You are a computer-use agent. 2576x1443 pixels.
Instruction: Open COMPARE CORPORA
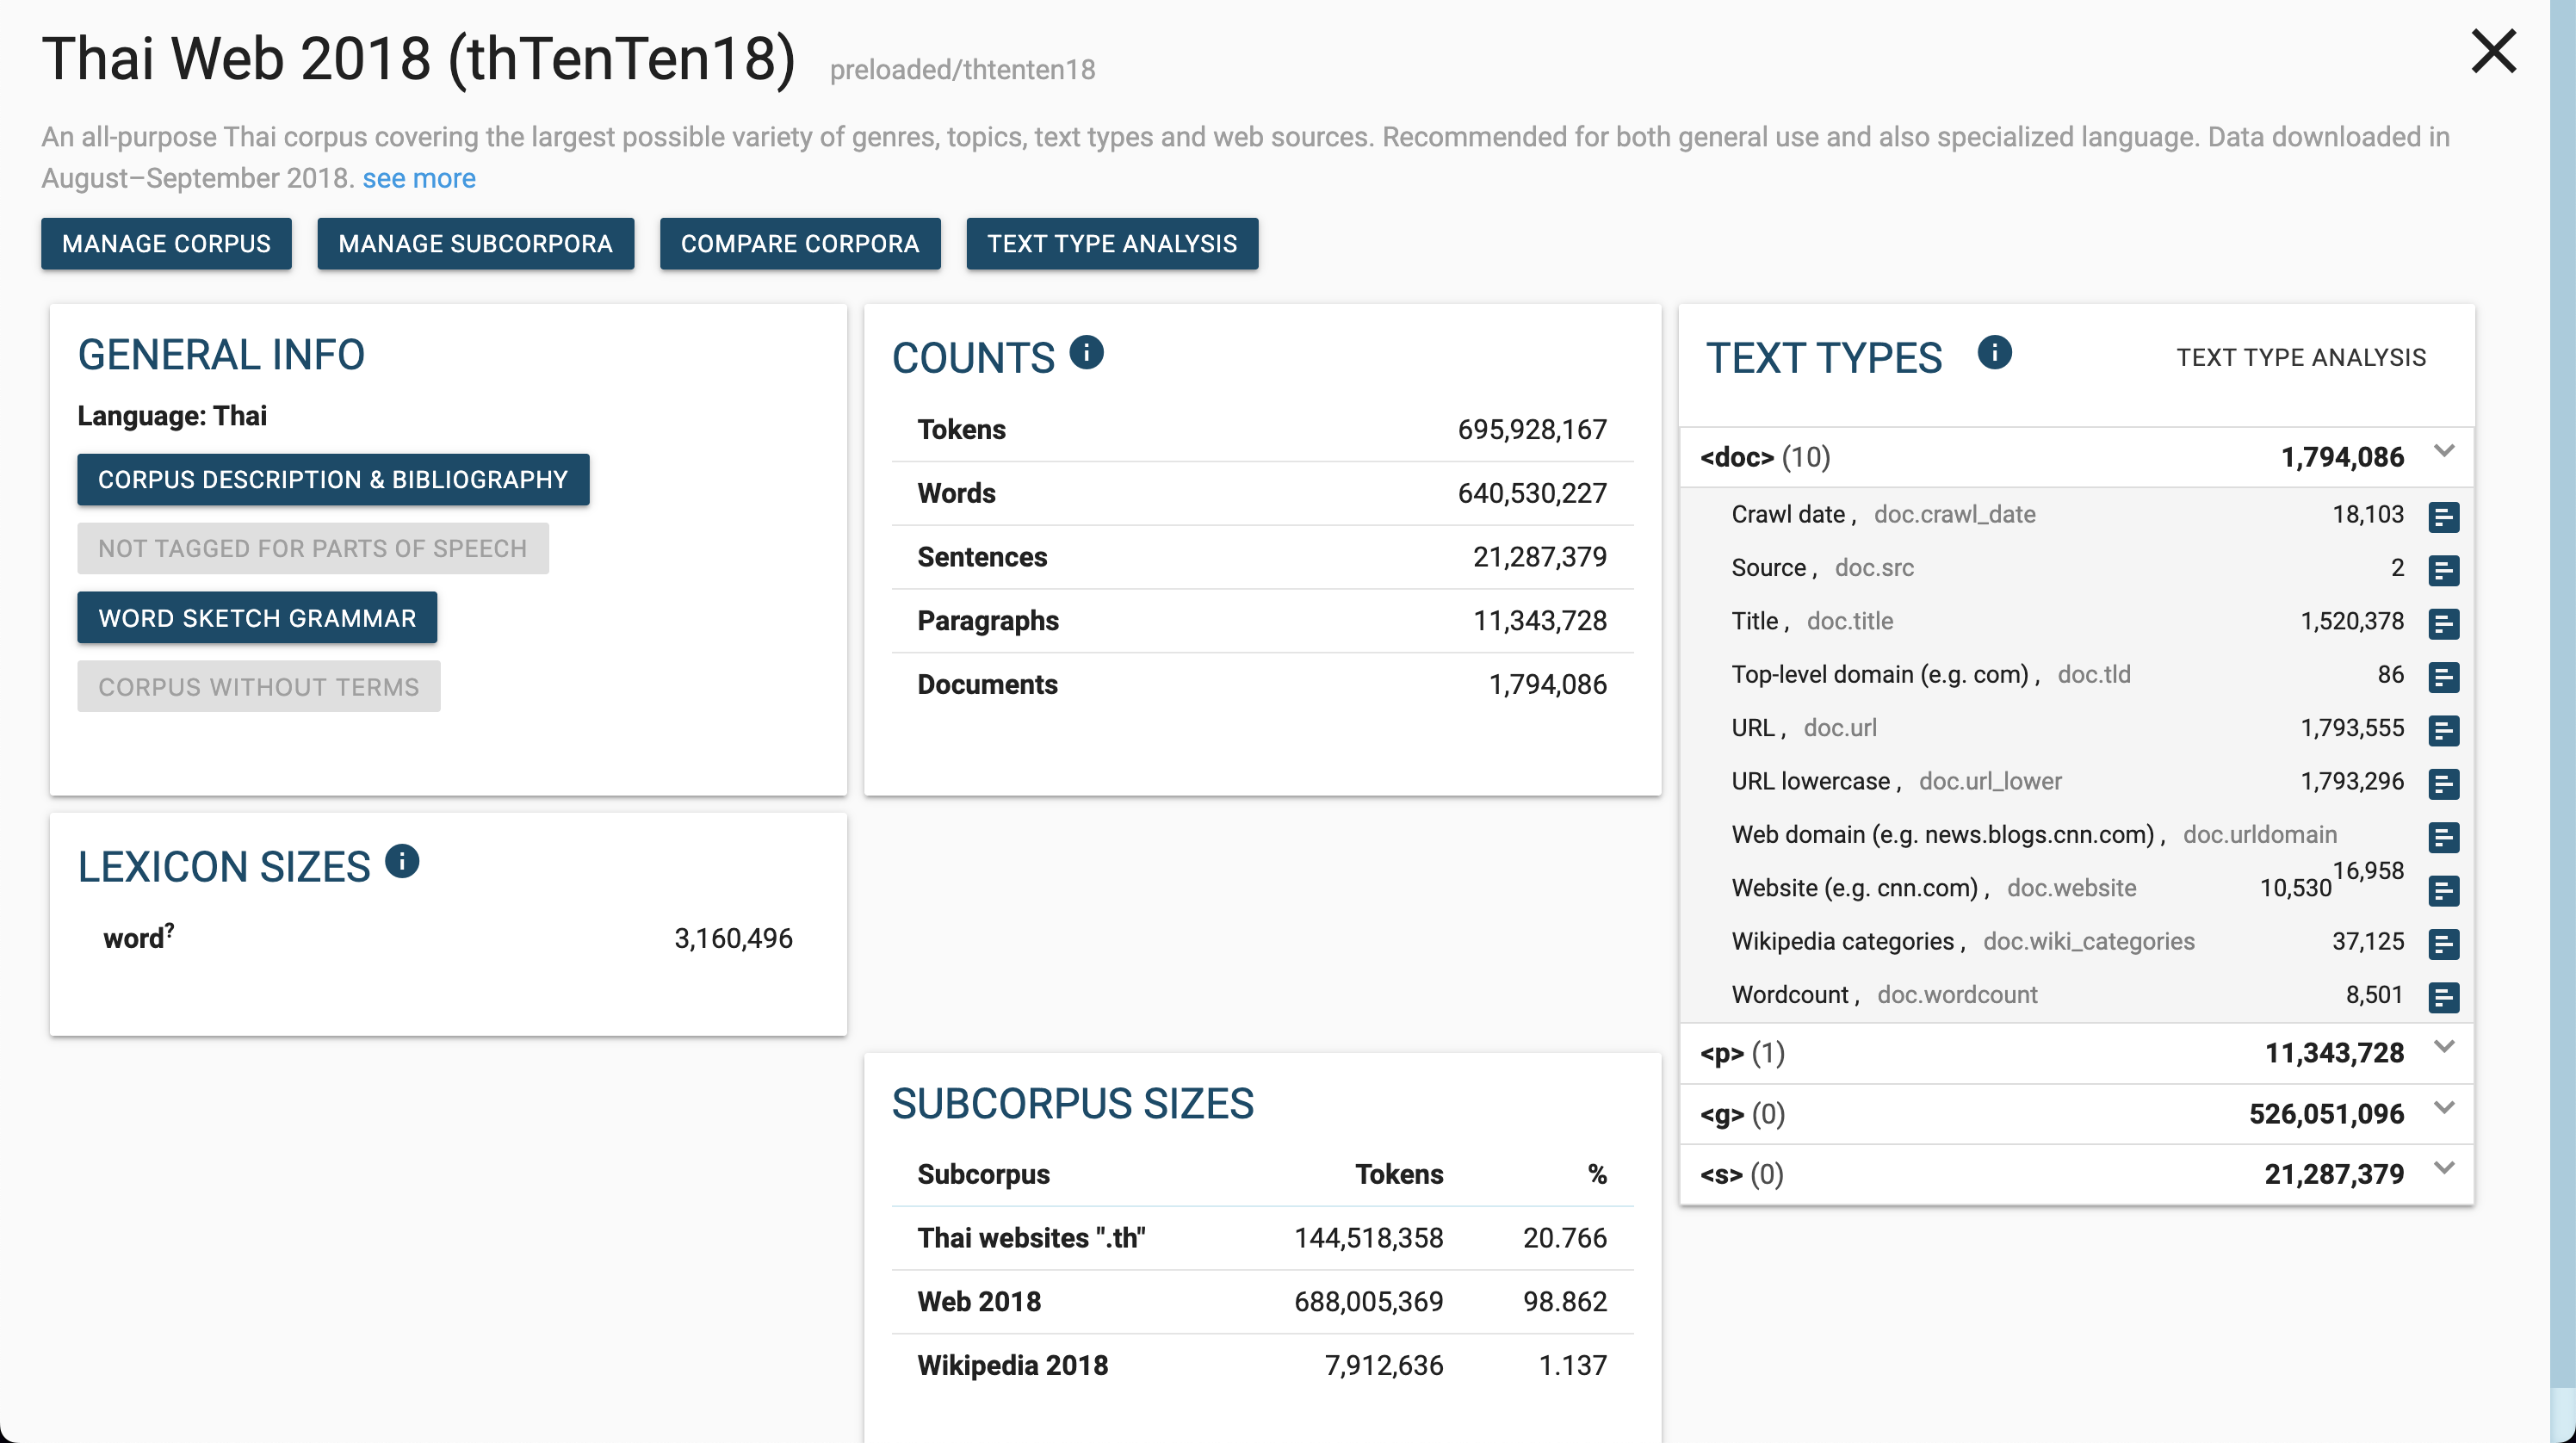click(x=799, y=244)
